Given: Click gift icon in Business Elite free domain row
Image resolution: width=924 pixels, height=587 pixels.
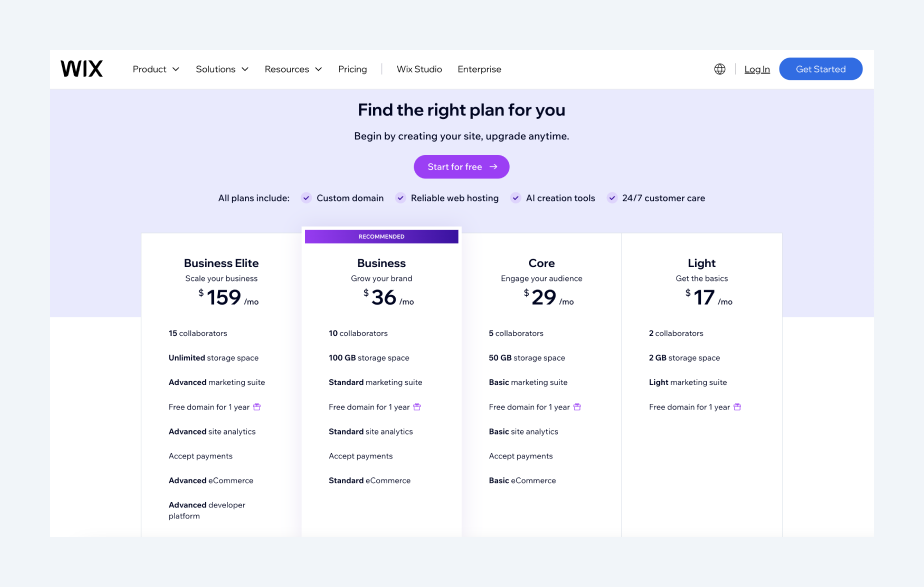Looking at the screenshot, I should [x=257, y=407].
